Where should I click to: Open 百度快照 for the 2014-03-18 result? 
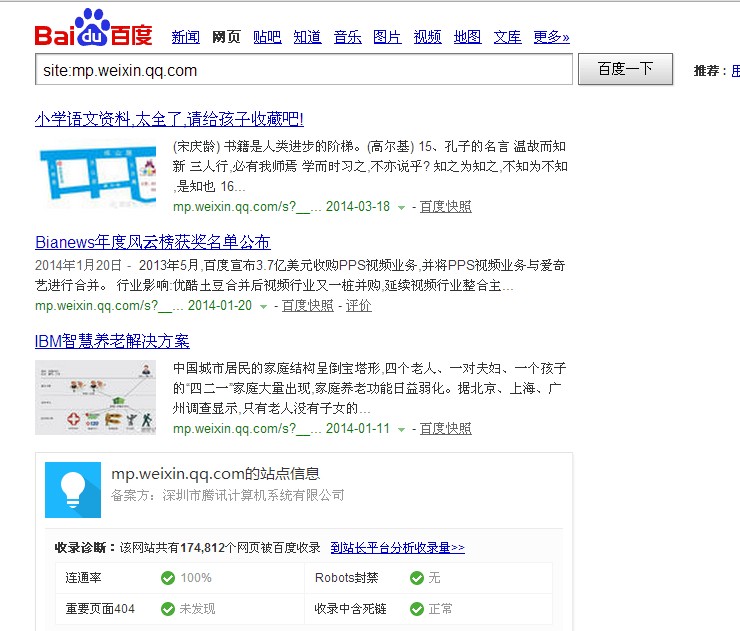pos(446,207)
